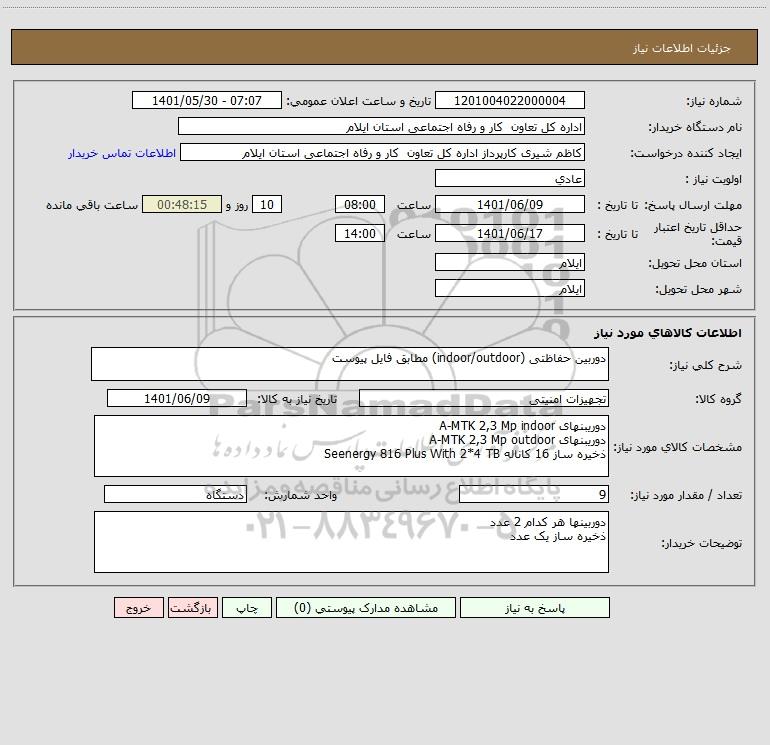This screenshot has width=770, height=745.
Task: Click the ساعت باقی مانده label
Action: pyautogui.click(x=92, y=205)
